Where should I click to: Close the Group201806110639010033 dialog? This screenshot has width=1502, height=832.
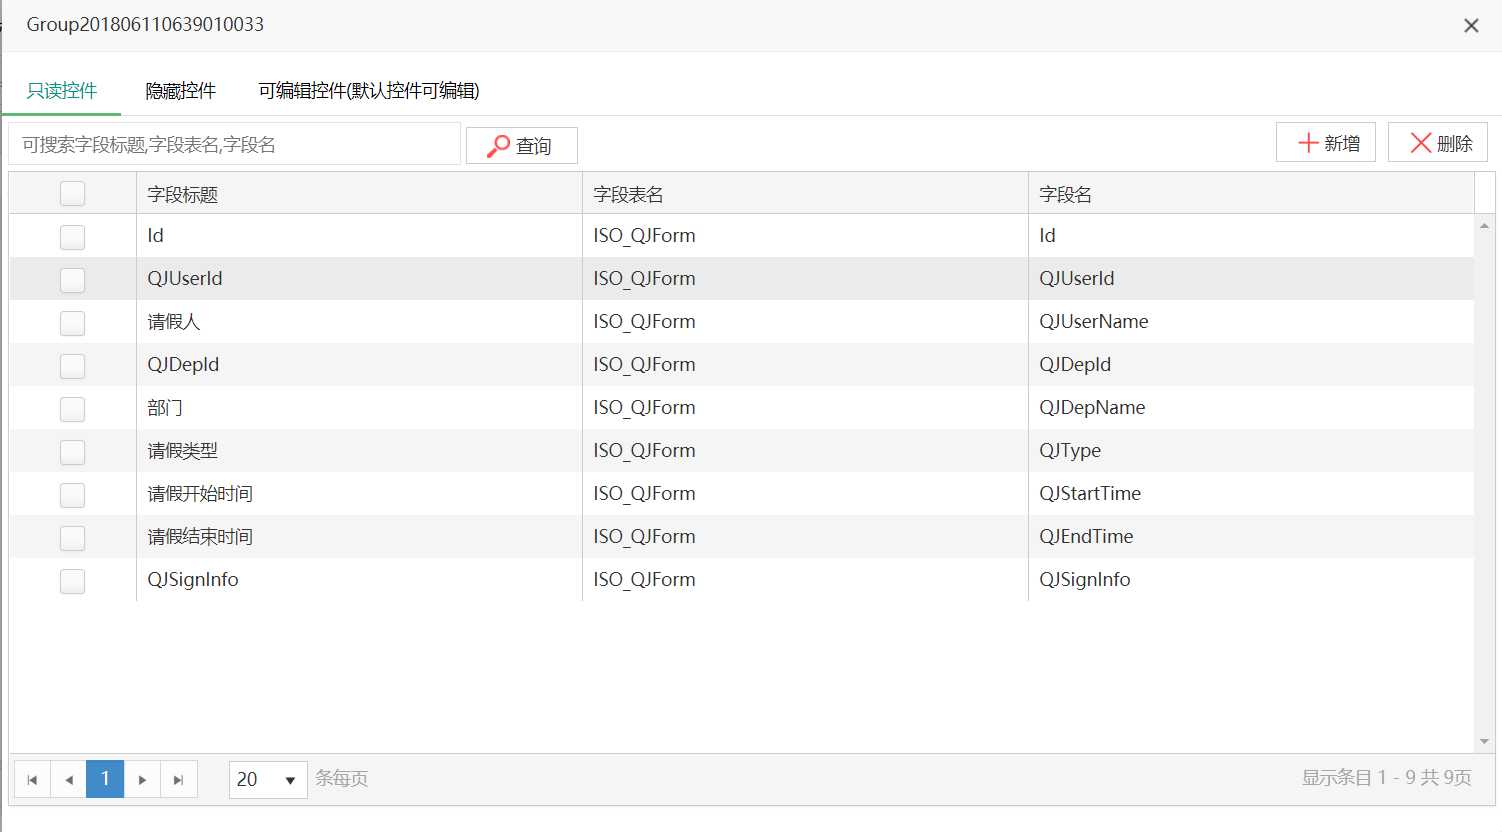pyautogui.click(x=1471, y=26)
